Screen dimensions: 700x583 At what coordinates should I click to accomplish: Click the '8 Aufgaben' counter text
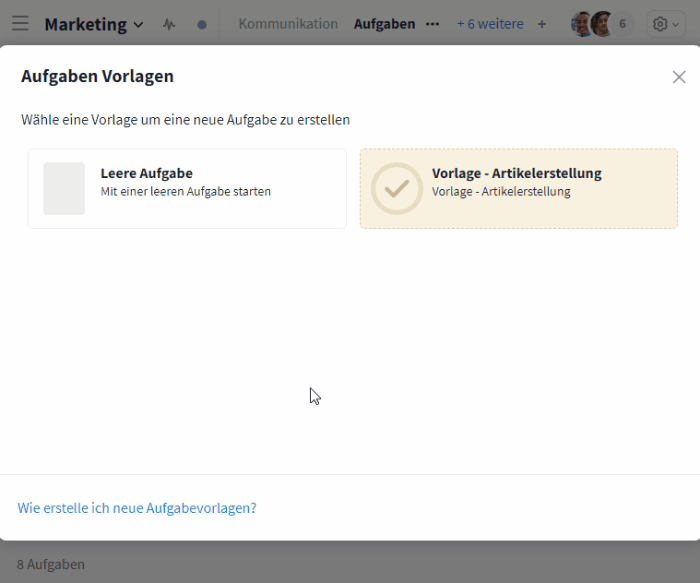(x=50, y=564)
